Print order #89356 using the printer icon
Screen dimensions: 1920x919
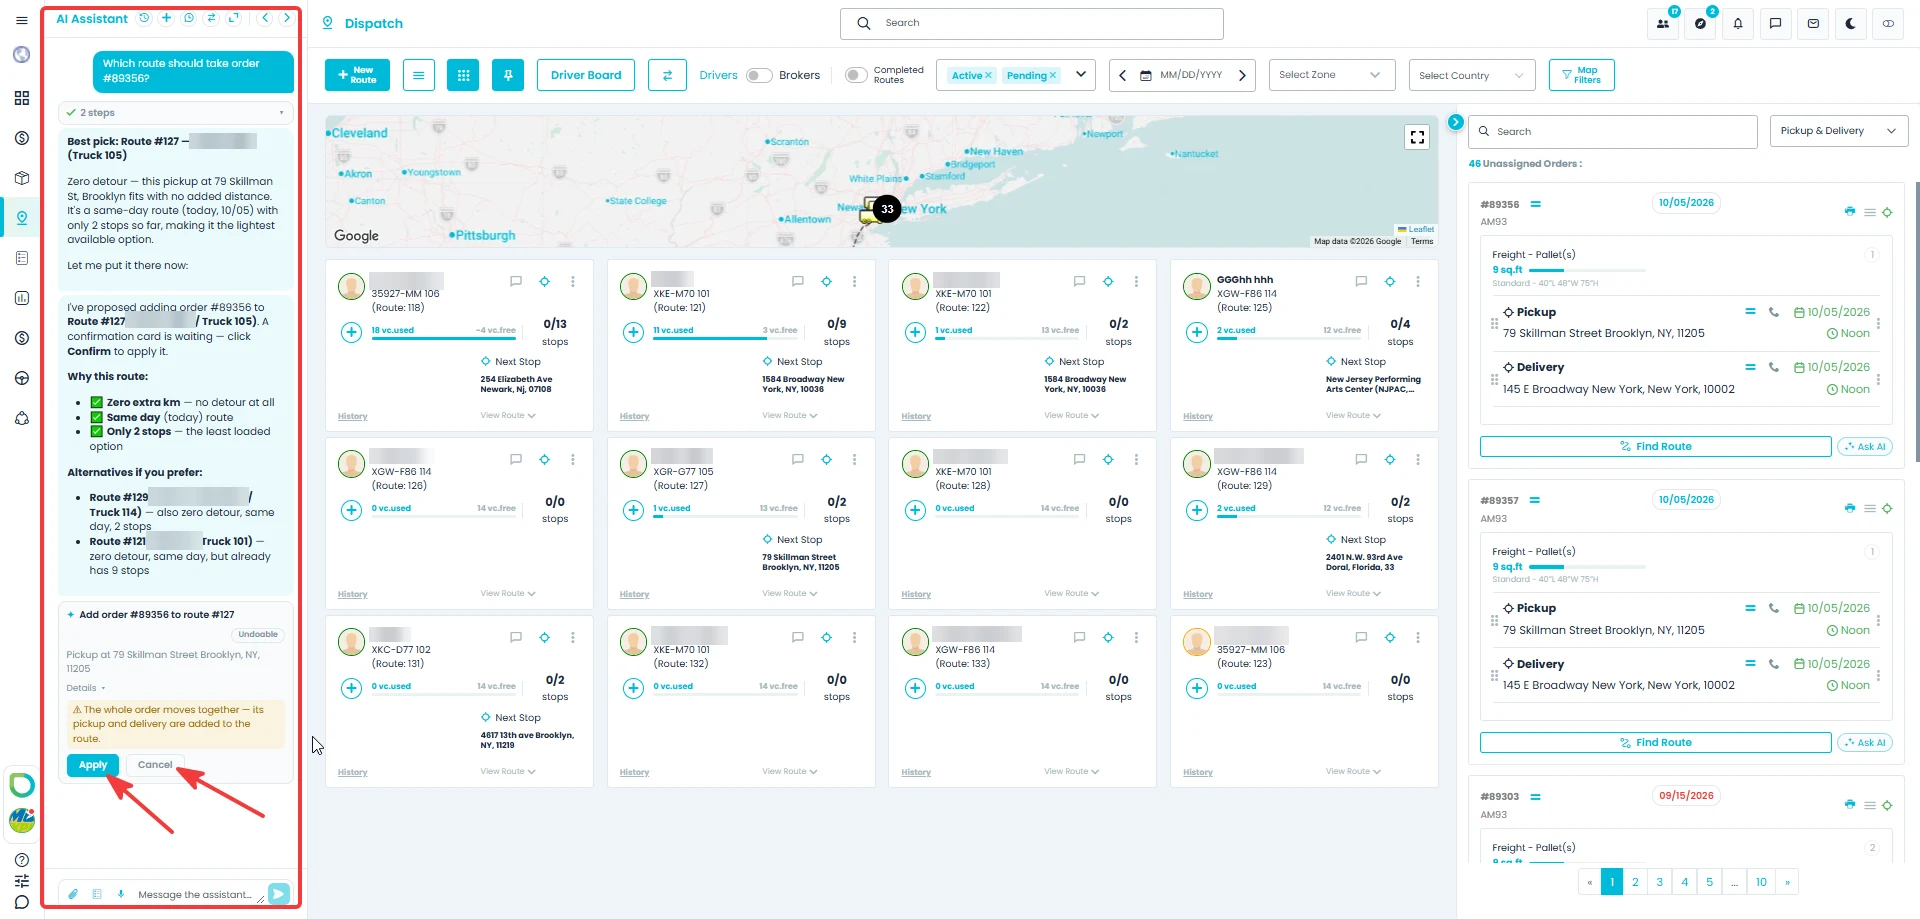tap(1850, 211)
